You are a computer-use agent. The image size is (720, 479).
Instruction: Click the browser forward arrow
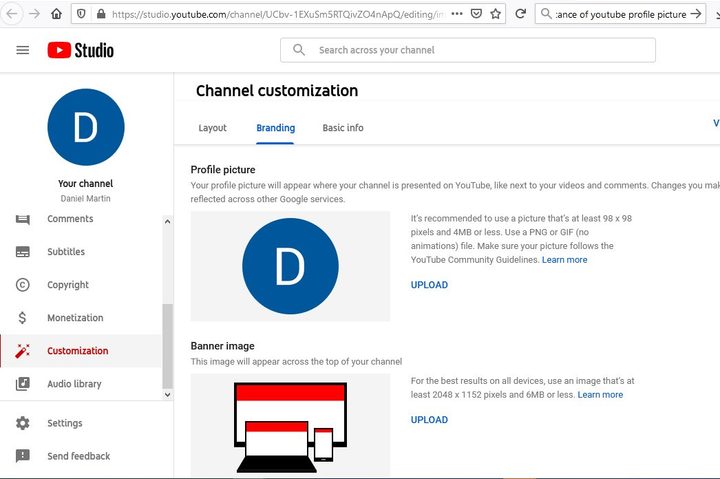tap(34, 14)
